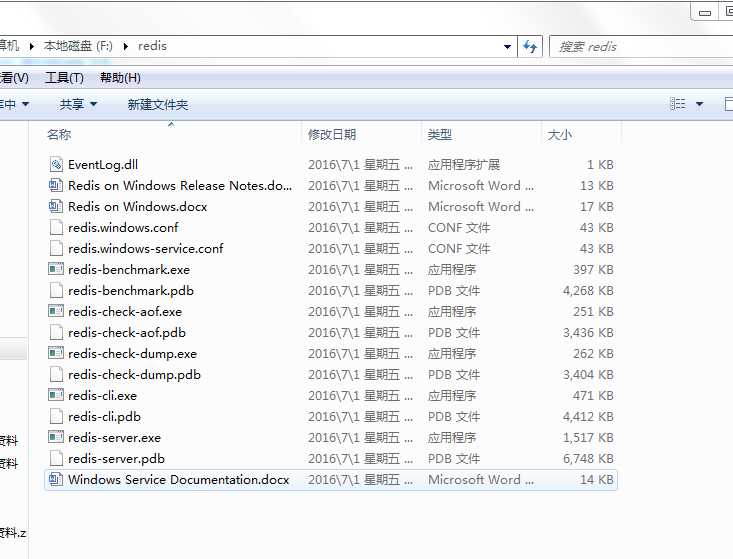Expand the arrow before redis in address bar
Image resolution: width=733 pixels, height=559 pixels.
126,46
